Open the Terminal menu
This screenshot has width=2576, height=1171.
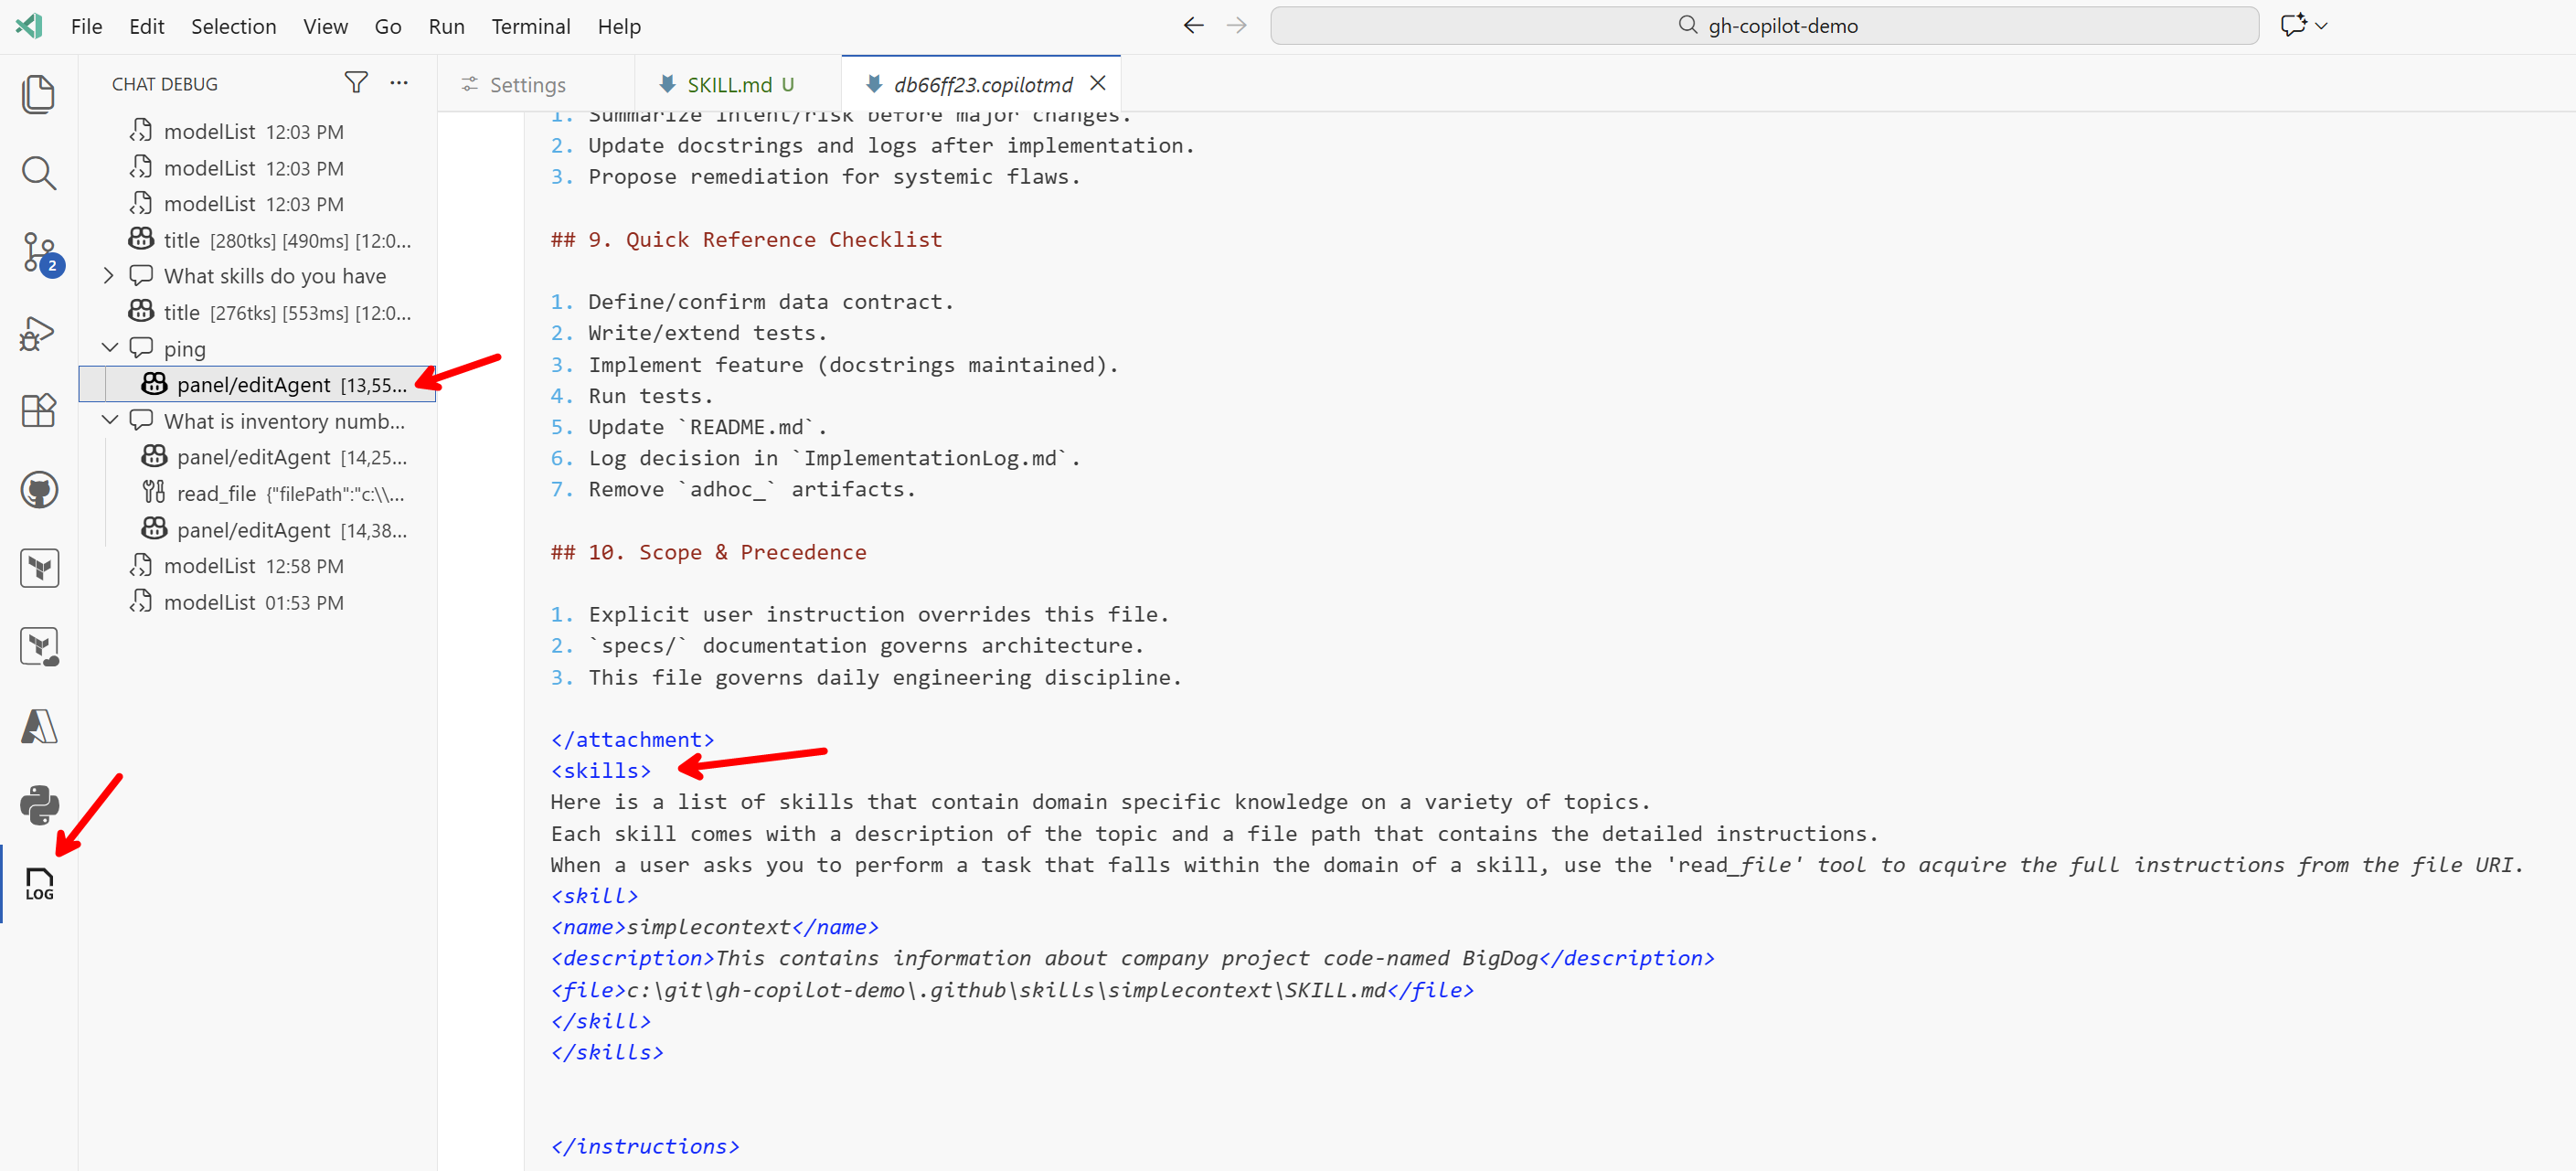[x=530, y=27]
